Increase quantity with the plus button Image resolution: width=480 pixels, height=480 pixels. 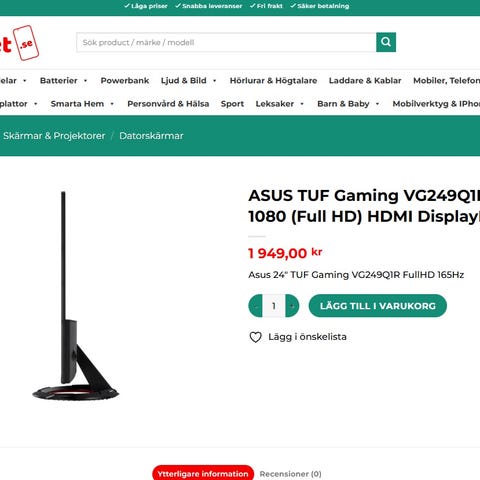click(x=292, y=306)
